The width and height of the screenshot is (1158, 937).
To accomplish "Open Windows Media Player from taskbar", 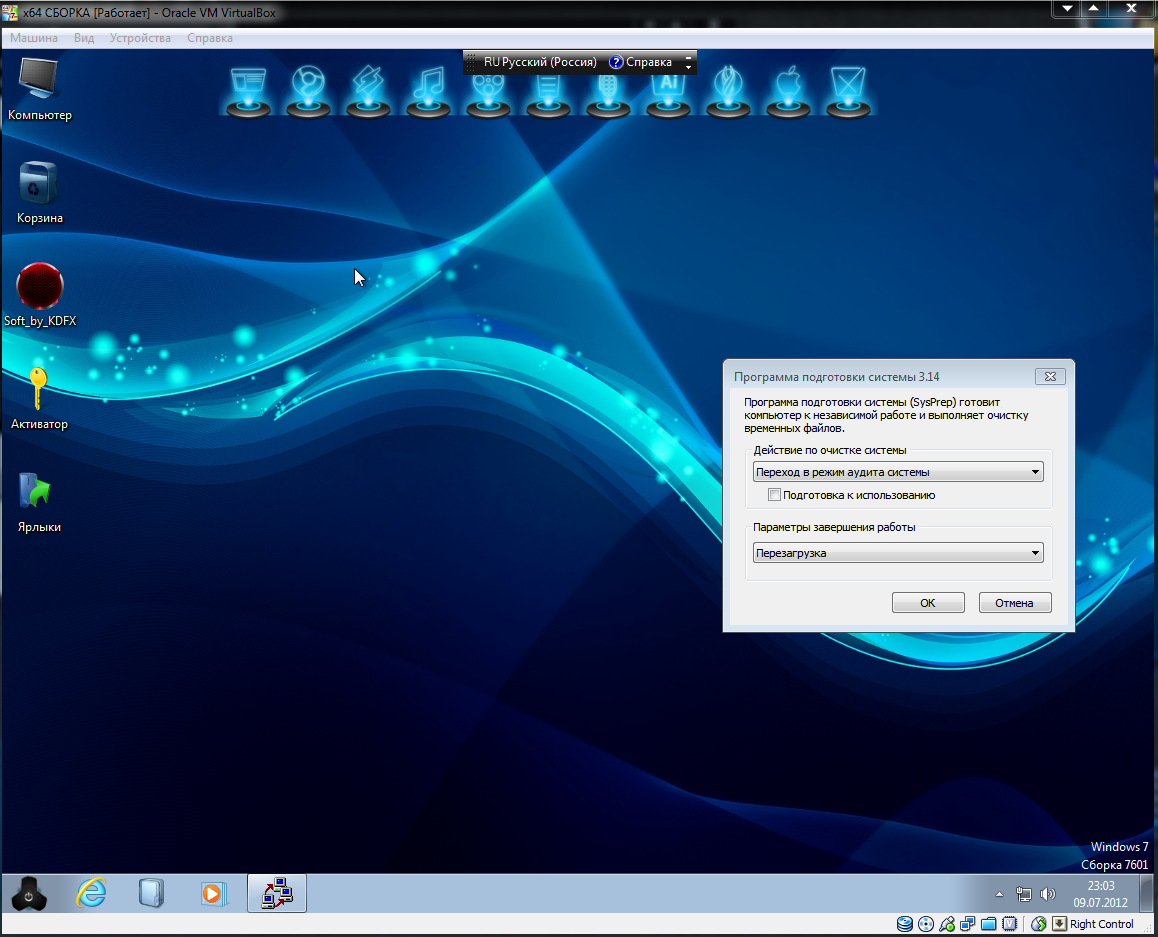I will pos(213,893).
